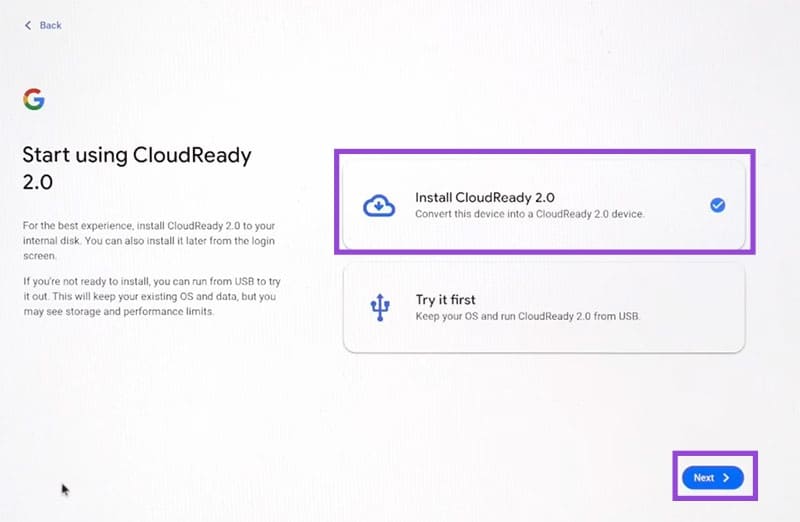Proceed with the Next button
Image resolution: width=800 pixels, height=522 pixels.
point(713,478)
